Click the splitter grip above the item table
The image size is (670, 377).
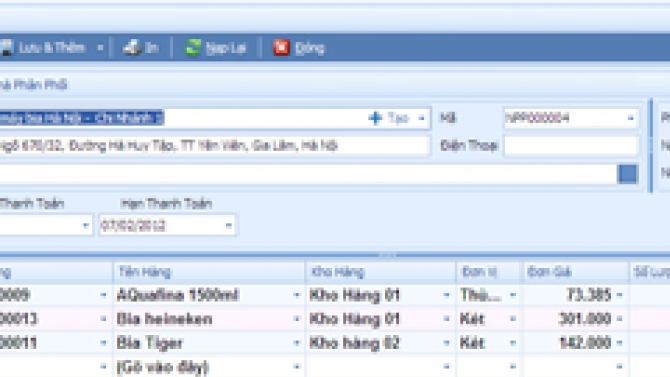(388, 255)
